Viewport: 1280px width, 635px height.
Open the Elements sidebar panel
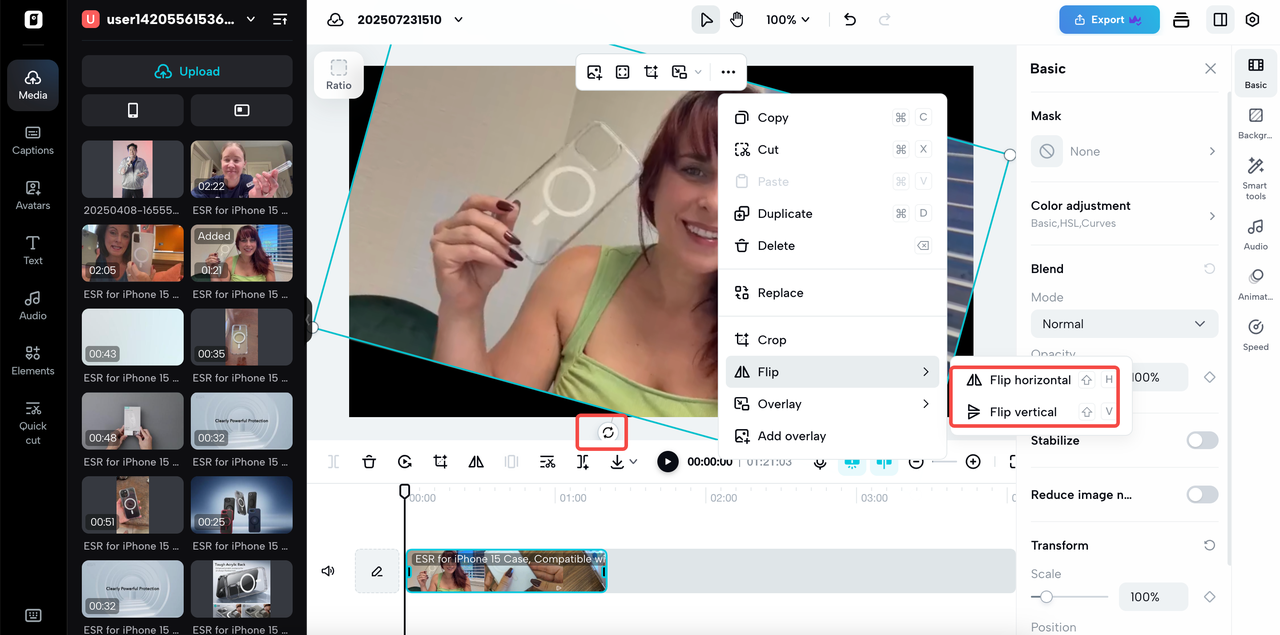33,360
